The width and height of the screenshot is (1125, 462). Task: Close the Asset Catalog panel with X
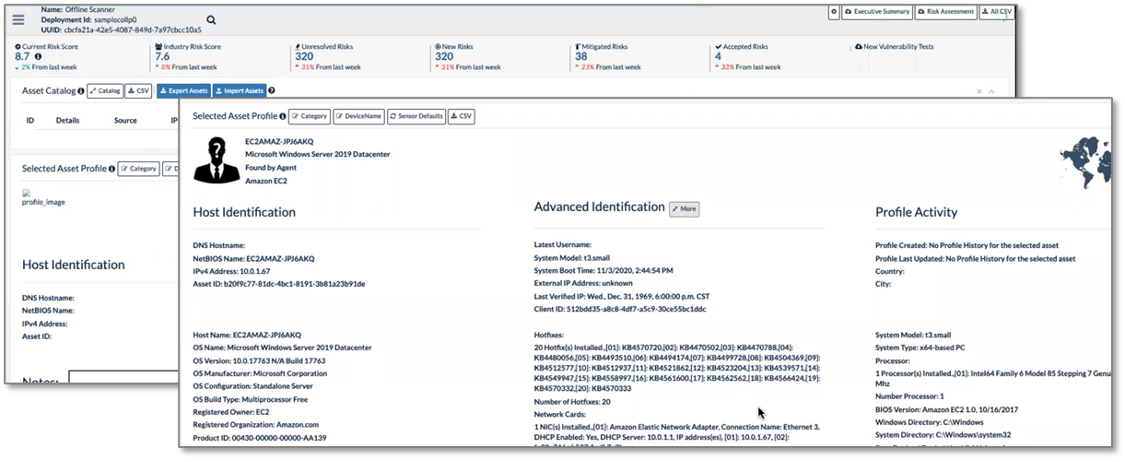click(x=978, y=90)
